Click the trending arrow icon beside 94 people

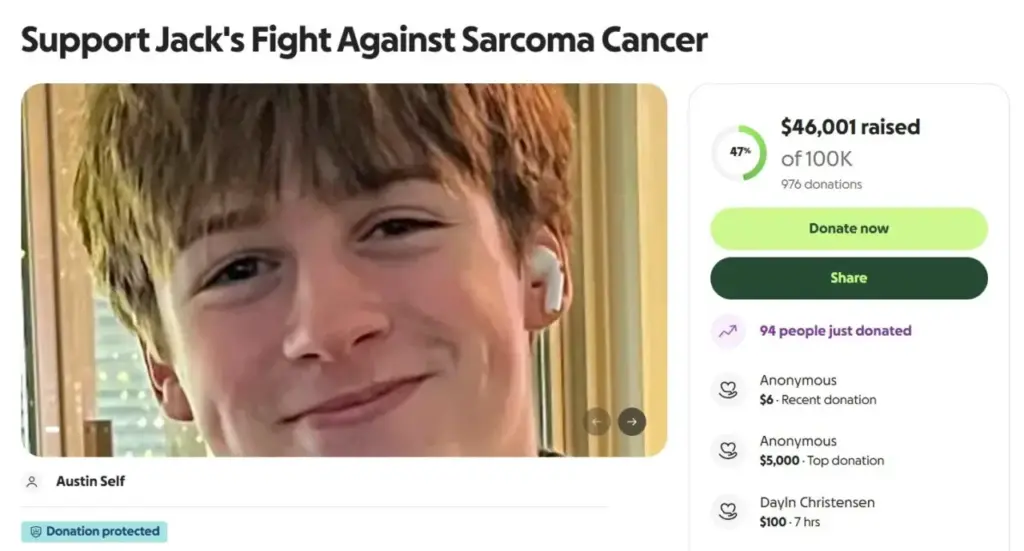click(728, 331)
